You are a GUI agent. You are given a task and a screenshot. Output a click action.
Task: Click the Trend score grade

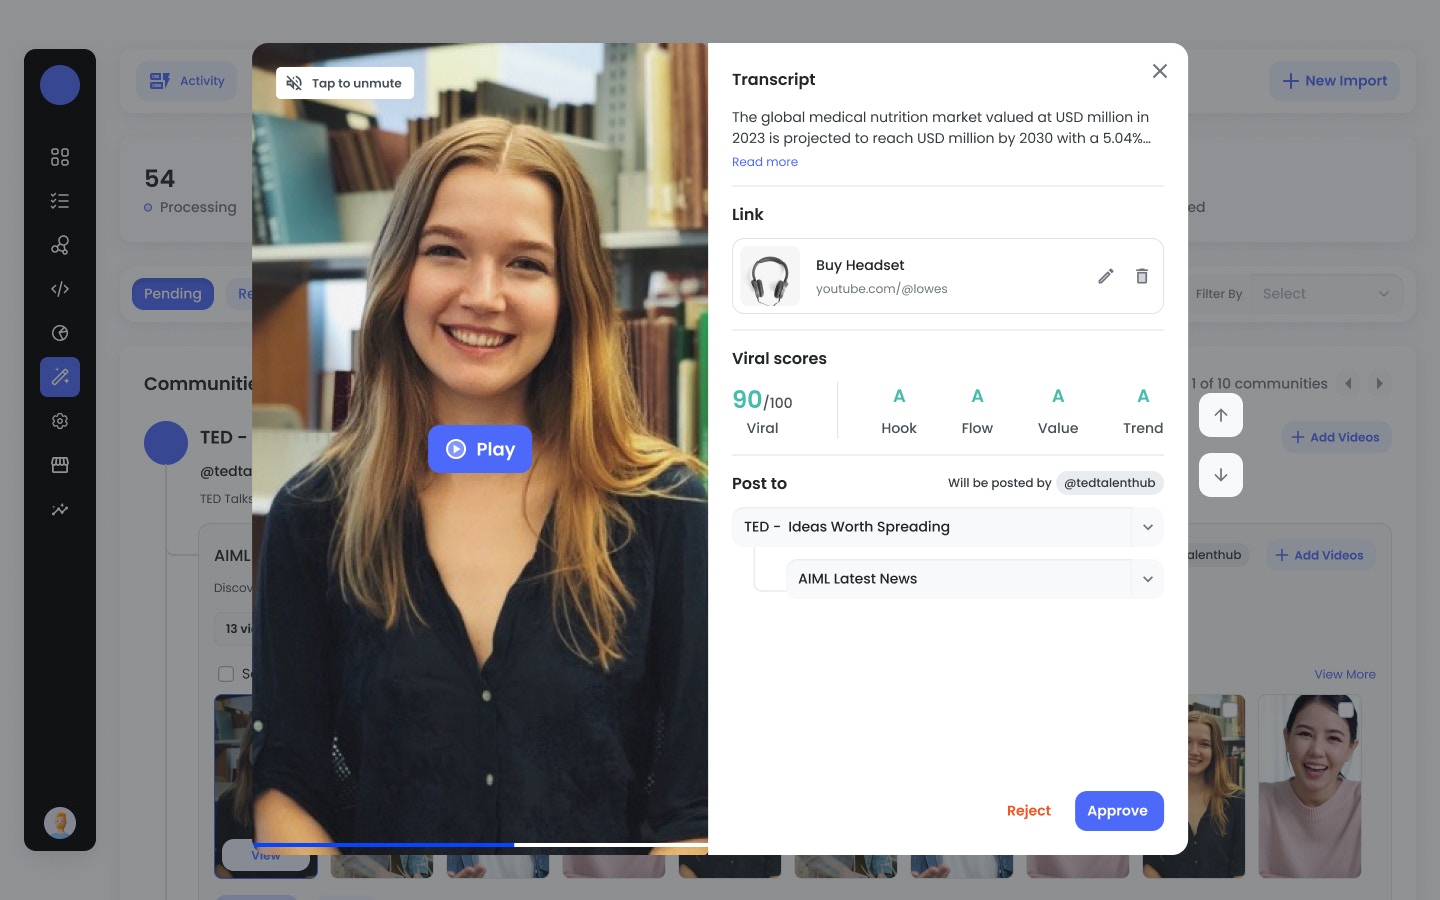pyautogui.click(x=1143, y=397)
